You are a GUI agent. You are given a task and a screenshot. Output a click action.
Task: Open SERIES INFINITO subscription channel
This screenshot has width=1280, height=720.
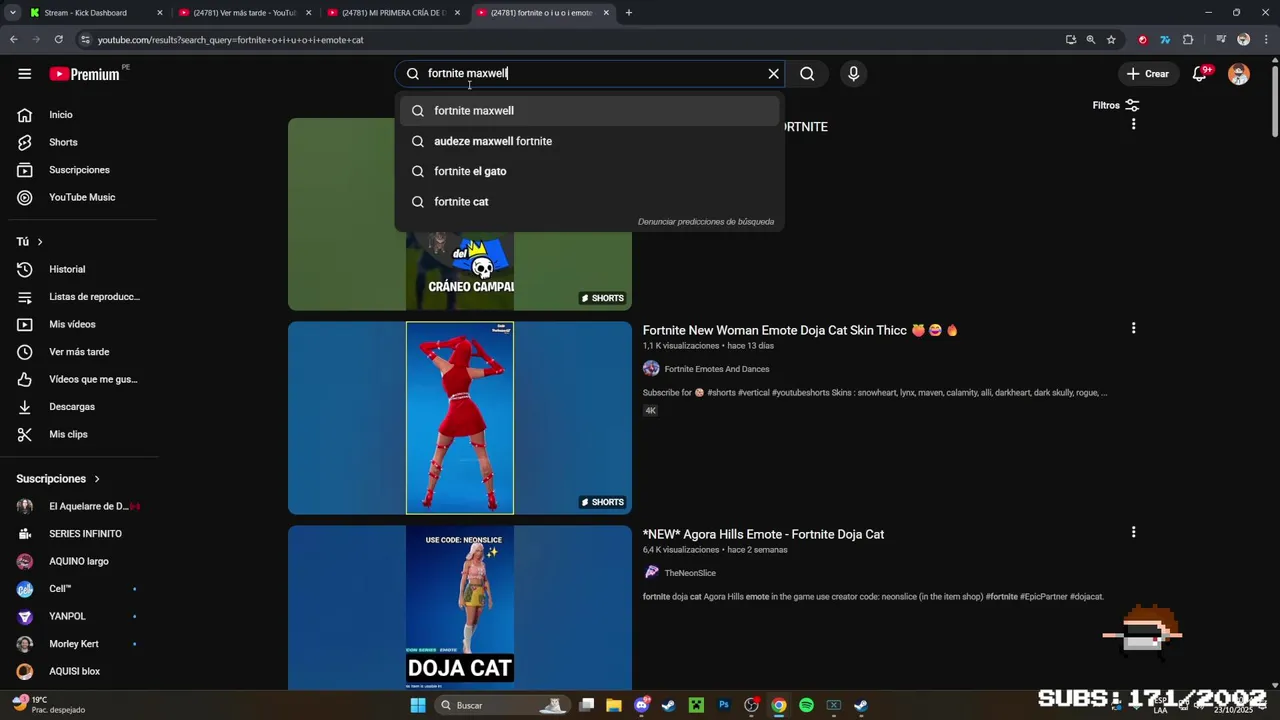(x=80, y=534)
